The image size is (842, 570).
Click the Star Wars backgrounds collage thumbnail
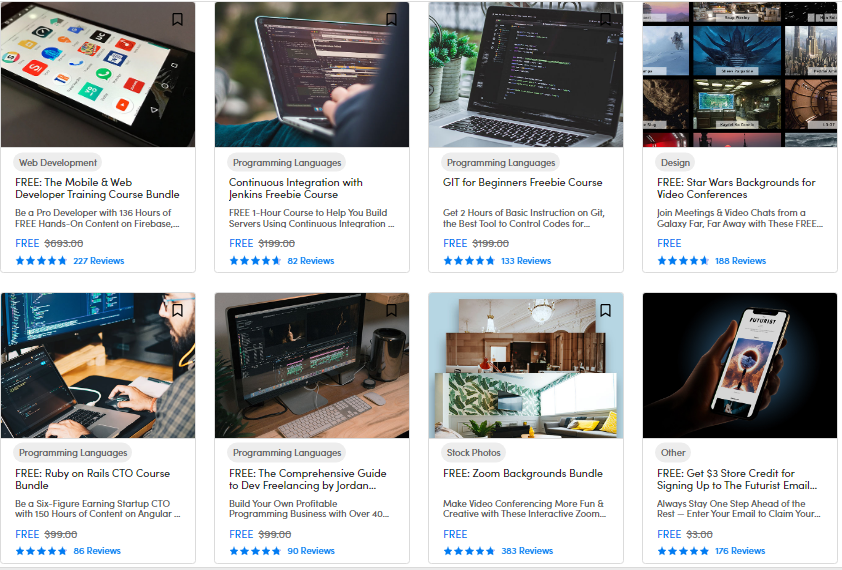coord(739,75)
